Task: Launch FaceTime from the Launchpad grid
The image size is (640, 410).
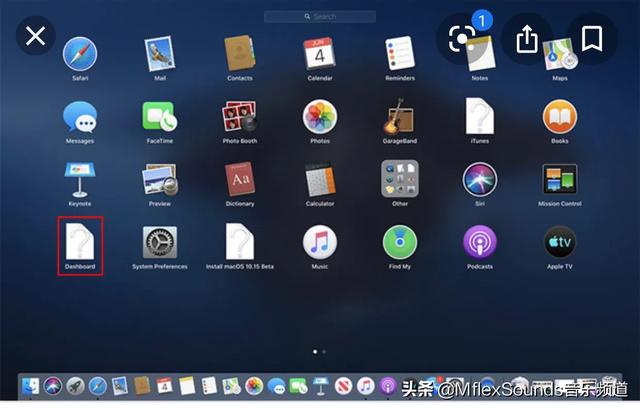Action: point(160,117)
